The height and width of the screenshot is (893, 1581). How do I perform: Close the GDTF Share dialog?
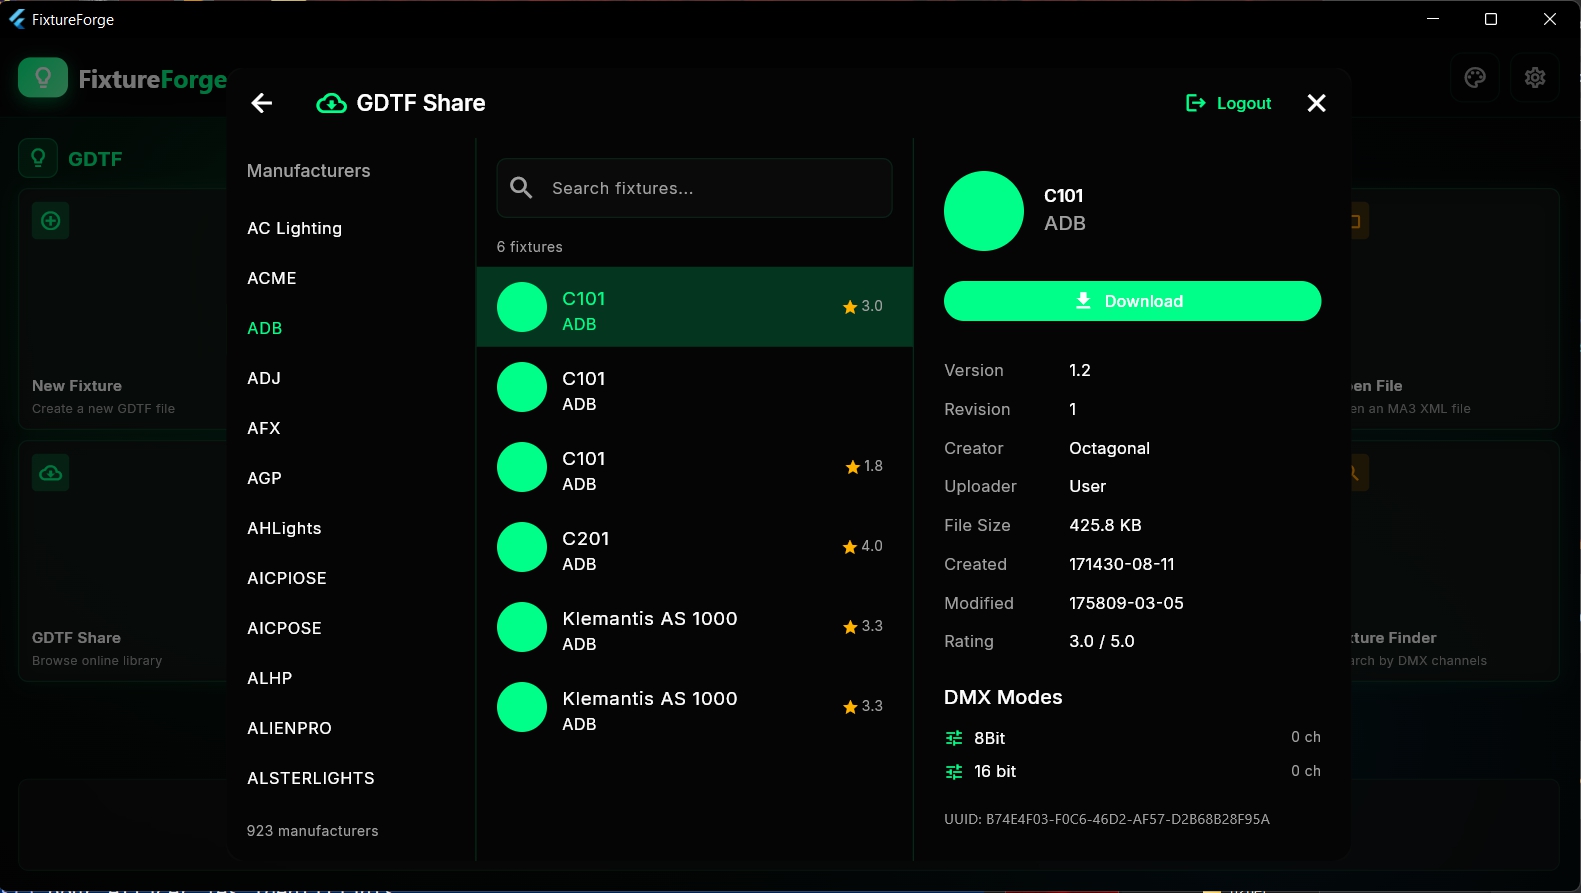pyautogui.click(x=1316, y=103)
